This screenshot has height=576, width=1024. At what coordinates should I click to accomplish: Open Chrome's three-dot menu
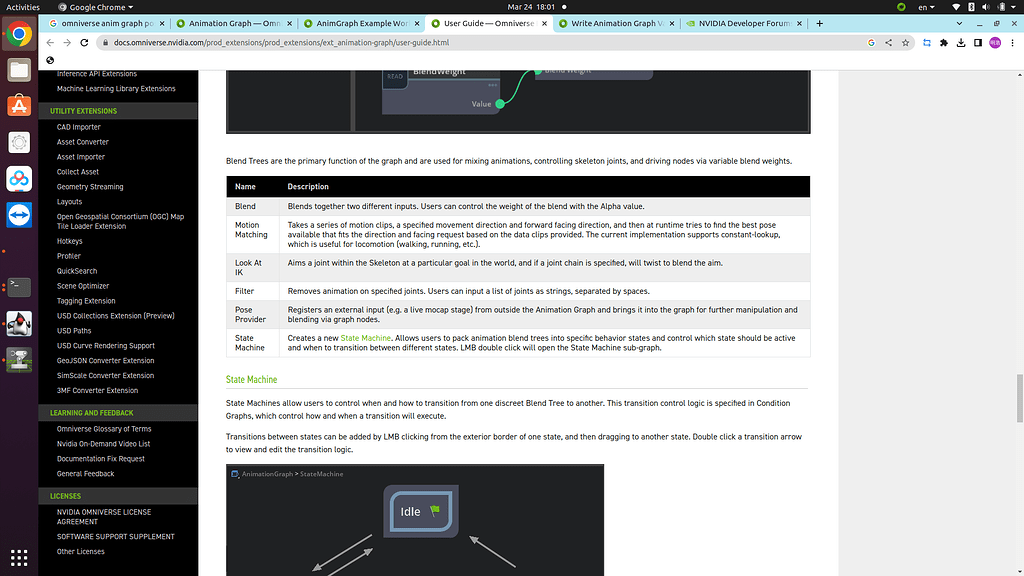1013,43
